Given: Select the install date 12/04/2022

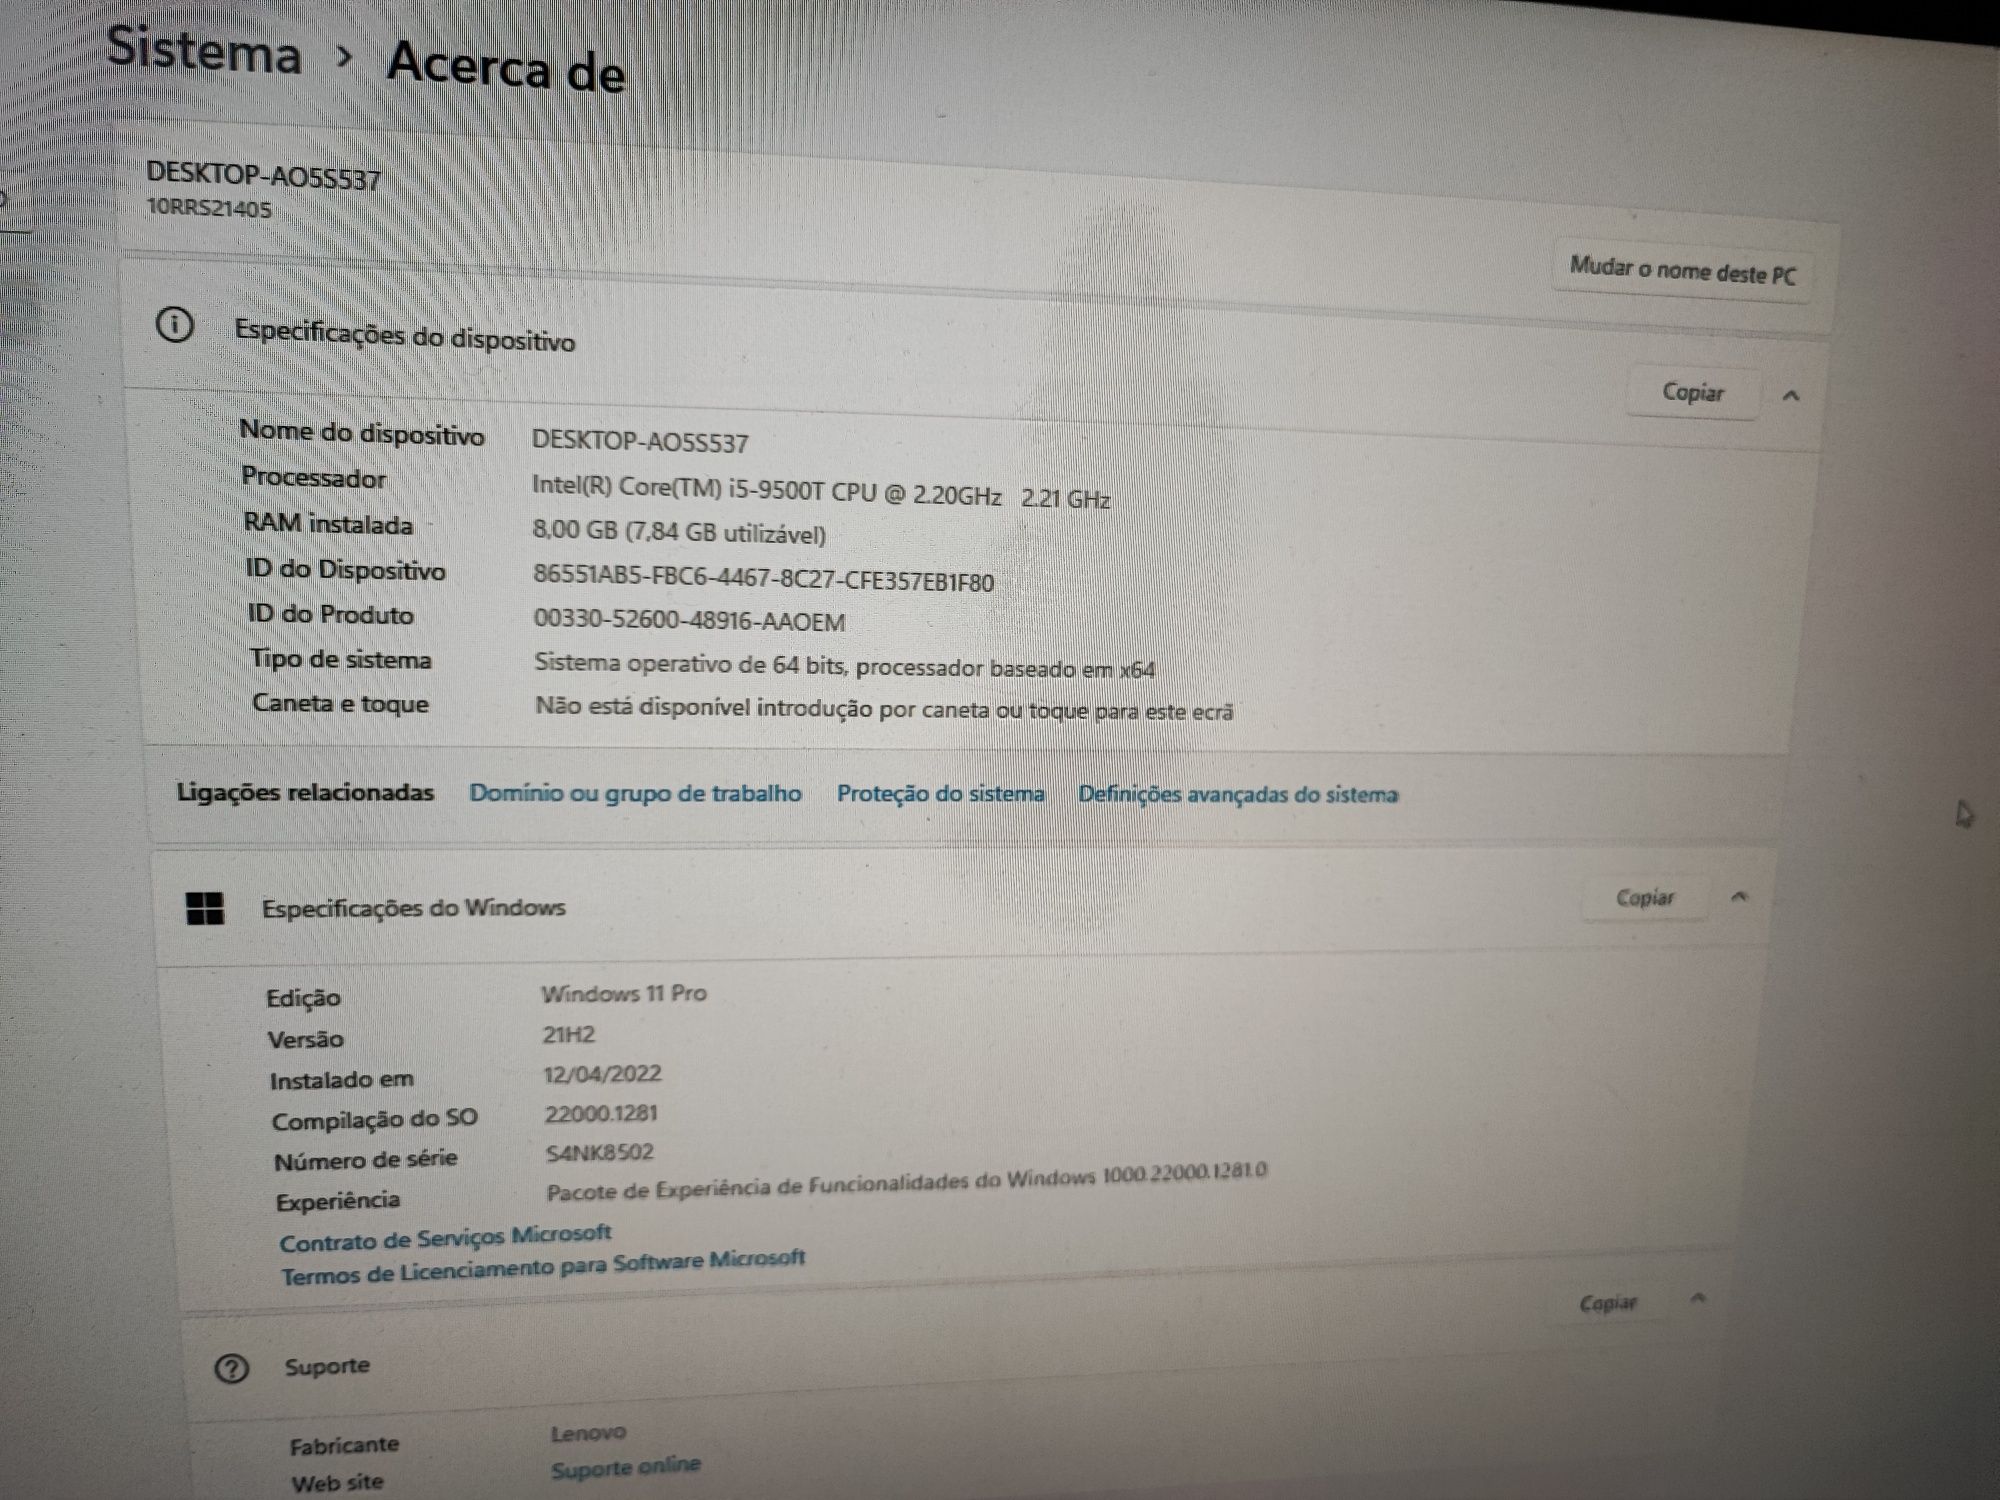Looking at the screenshot, I should (x=602, y=1074).
